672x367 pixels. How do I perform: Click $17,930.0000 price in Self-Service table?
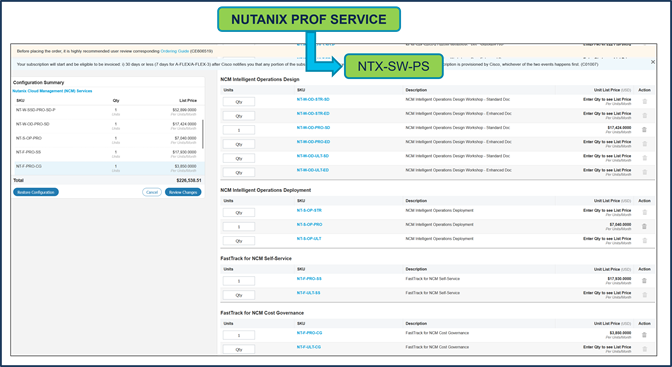[x=619, y=279]
